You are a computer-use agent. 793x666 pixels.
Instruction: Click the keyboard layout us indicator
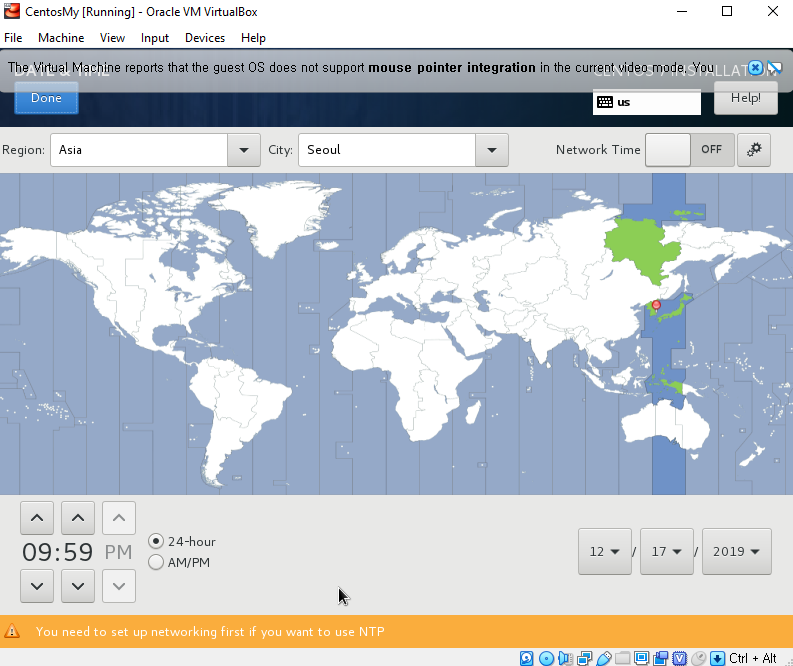pyautogui.click(x=646, y=102)
